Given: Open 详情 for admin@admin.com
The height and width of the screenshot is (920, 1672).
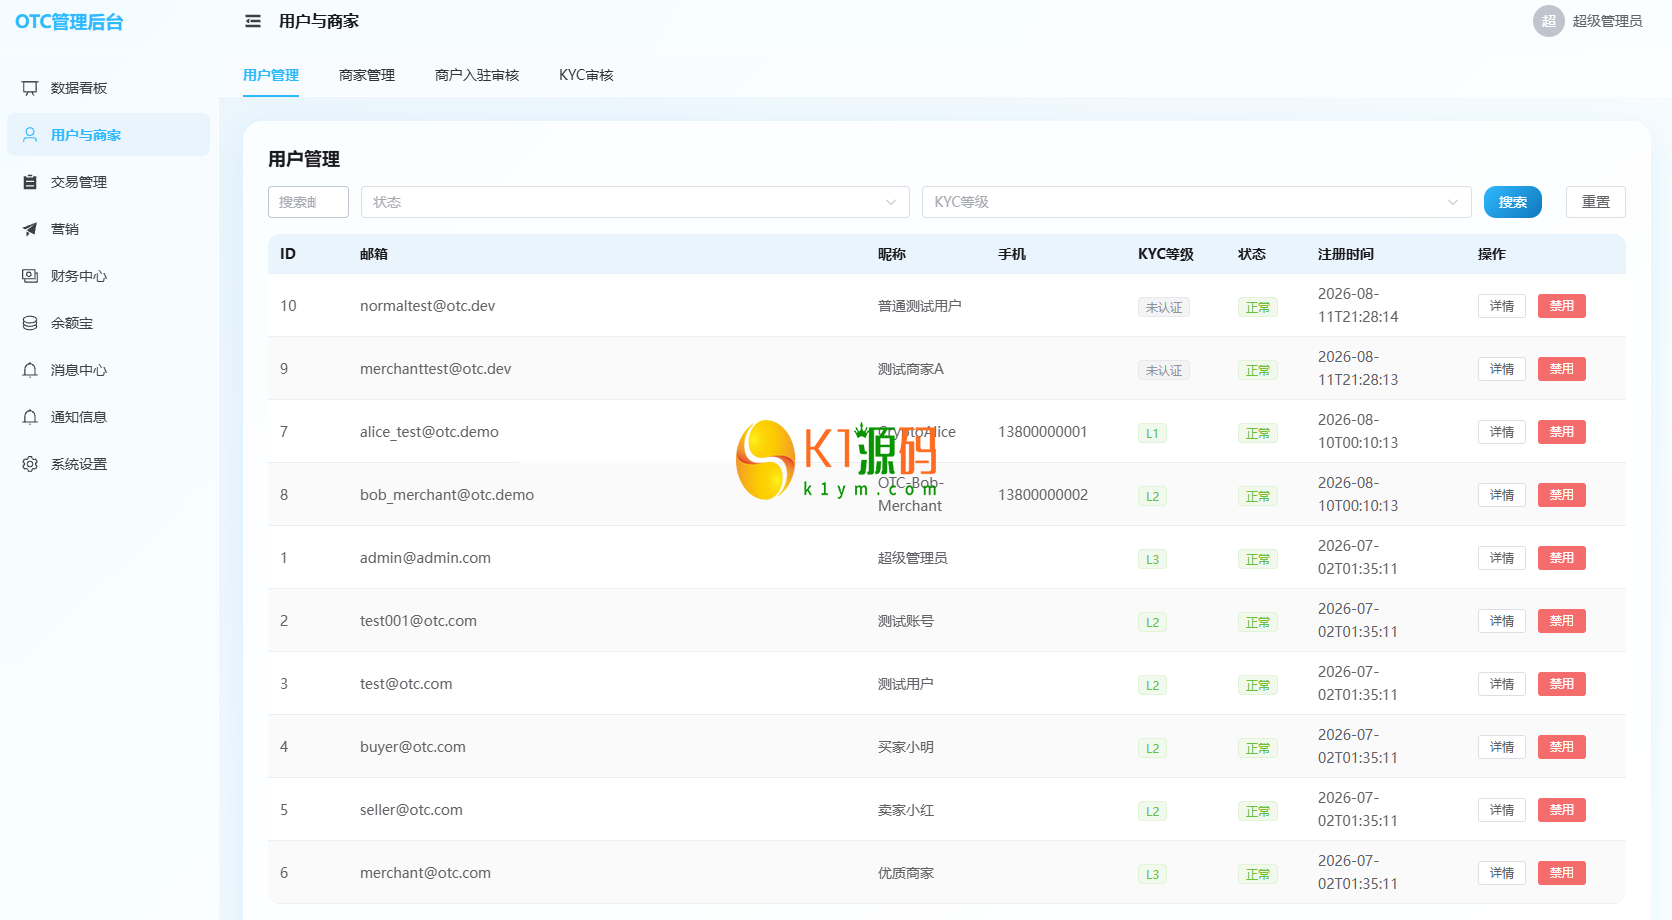Looking at the screenshot, I should (x=1502, y=558).
